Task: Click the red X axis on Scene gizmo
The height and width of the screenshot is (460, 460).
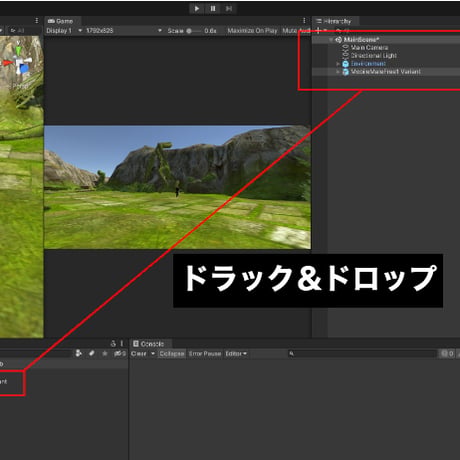Action: coord(7,63)
